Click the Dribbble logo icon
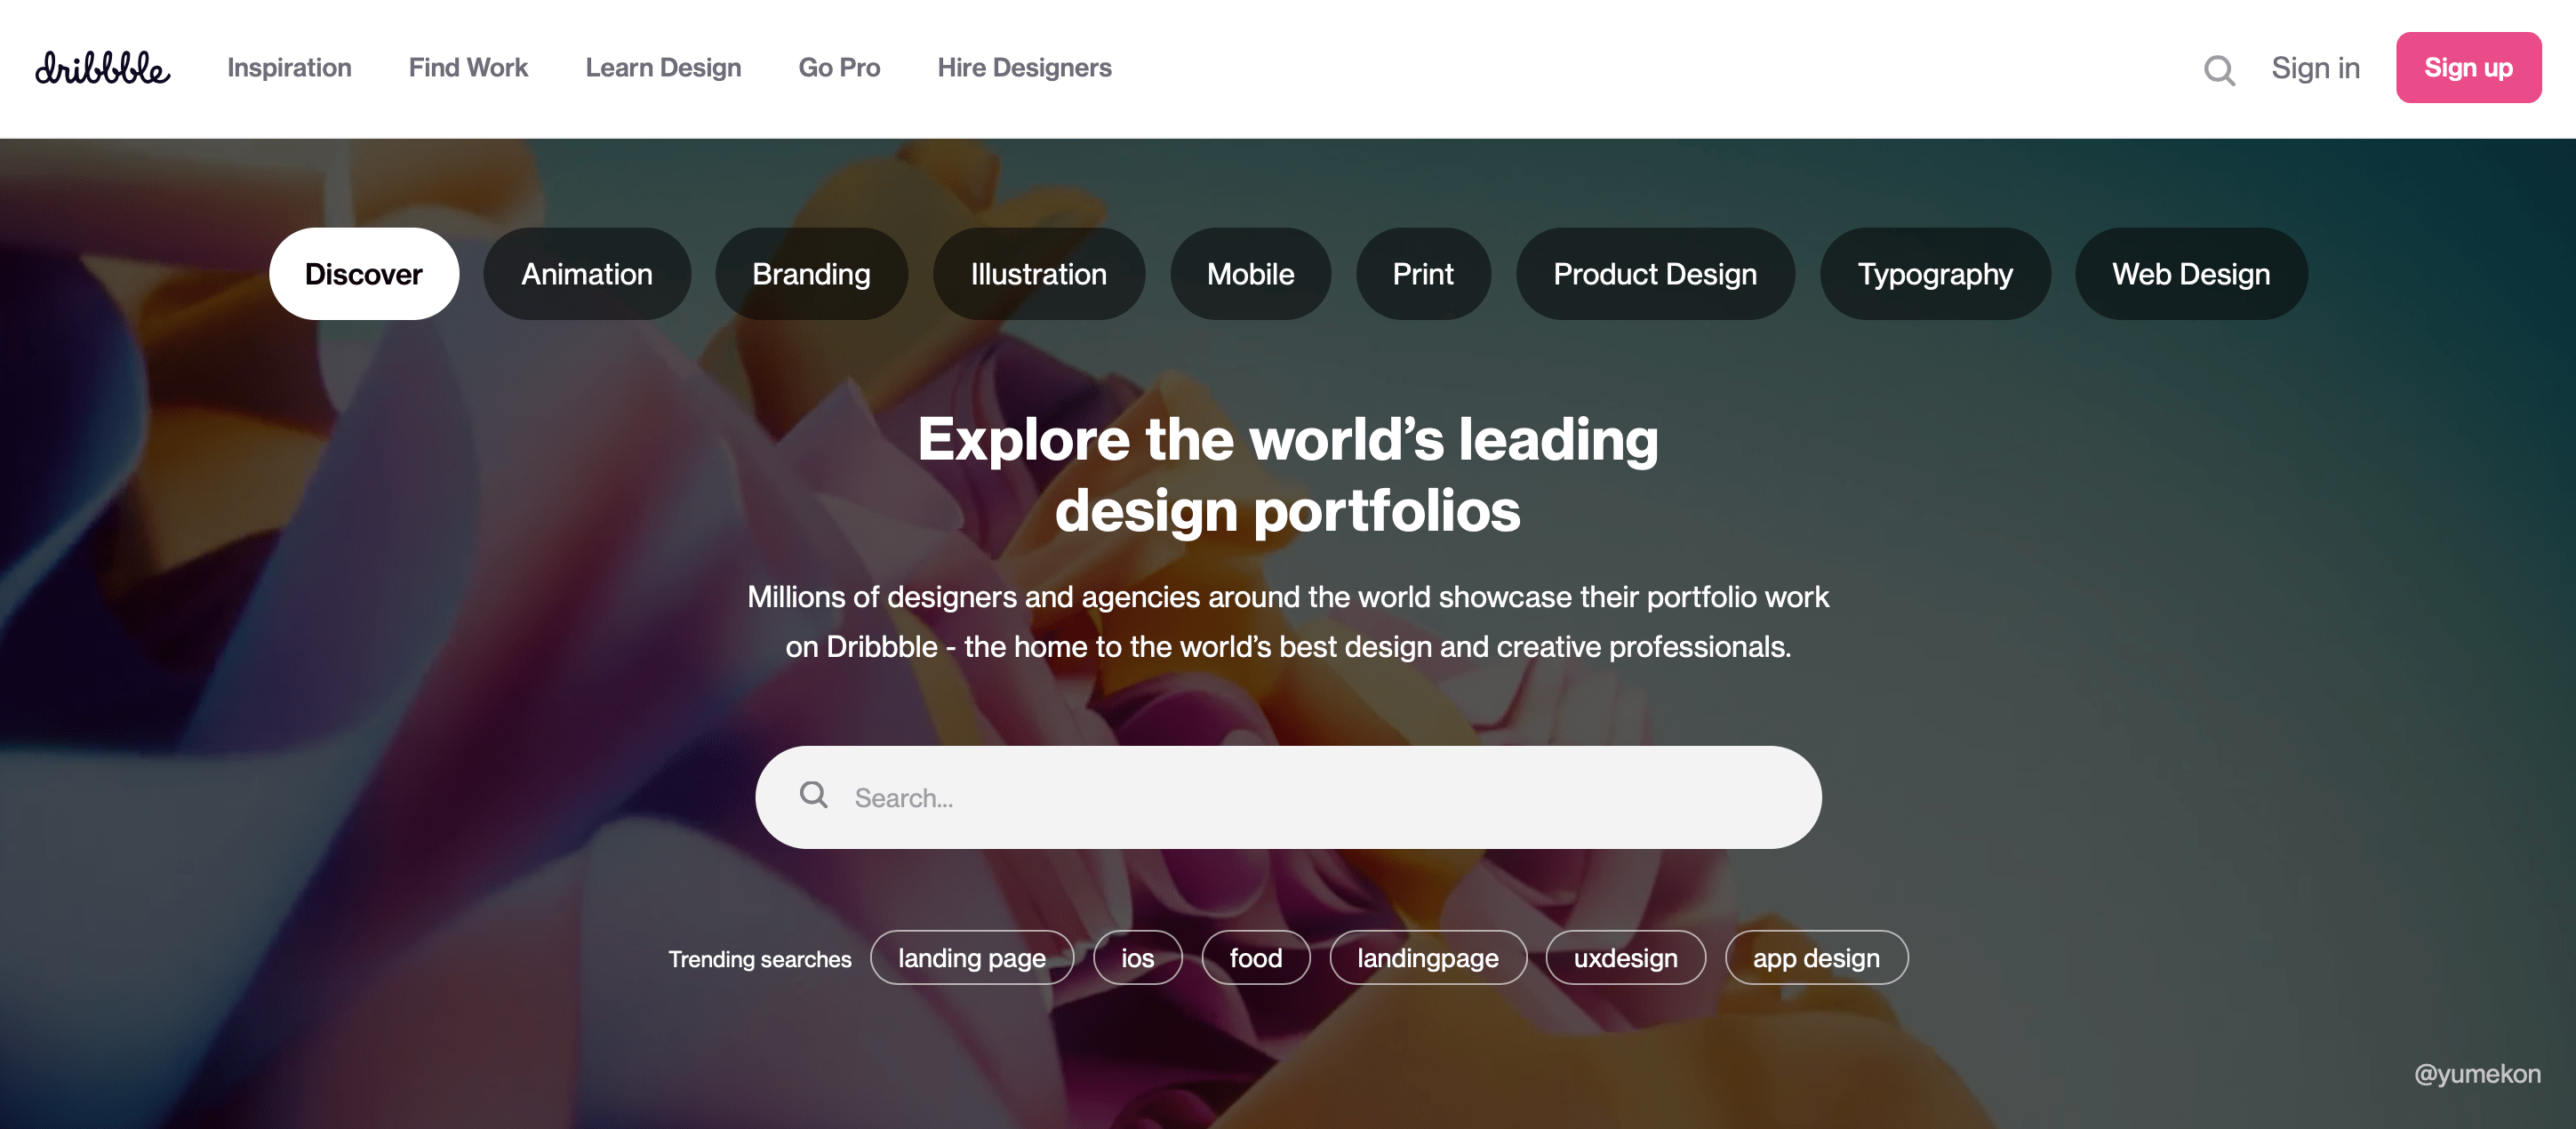Image resolution: width=2576 pixels, height=1129 pixels. click(x=102, y=68)
